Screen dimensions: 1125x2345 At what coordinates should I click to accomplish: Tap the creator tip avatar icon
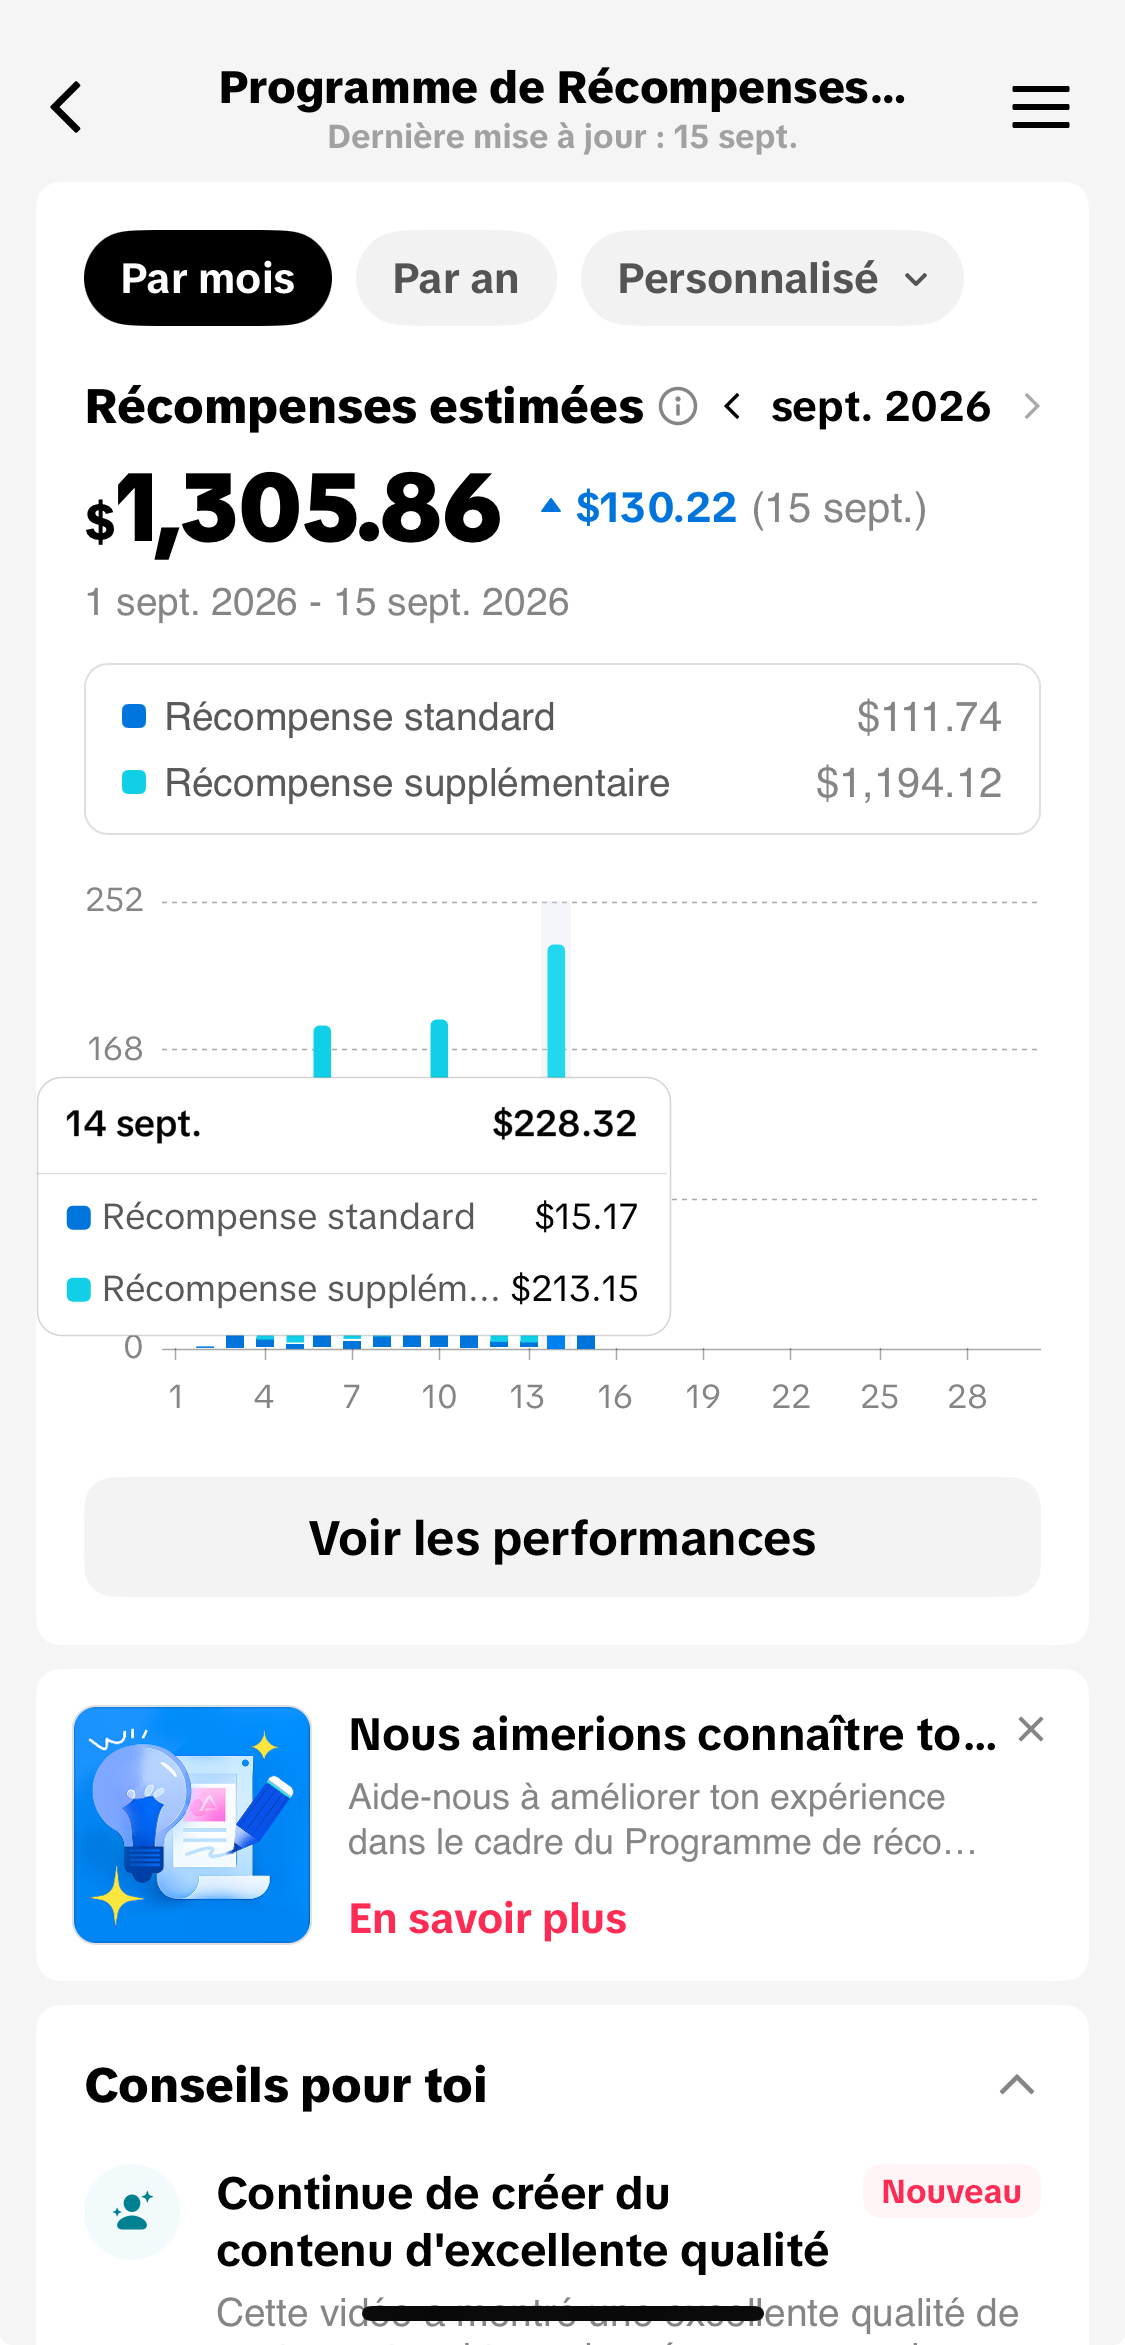pos(132,2211)
